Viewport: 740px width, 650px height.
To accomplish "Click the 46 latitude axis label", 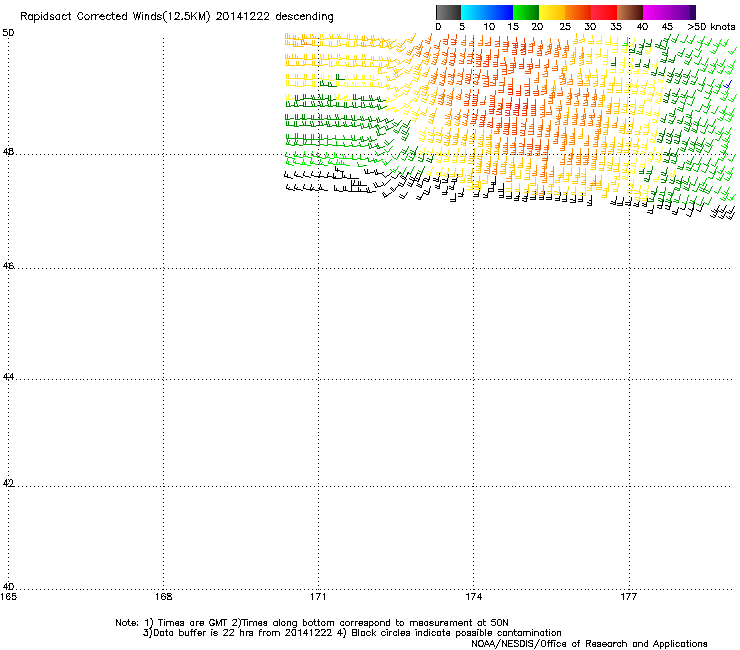I will (x=8, y=266).
